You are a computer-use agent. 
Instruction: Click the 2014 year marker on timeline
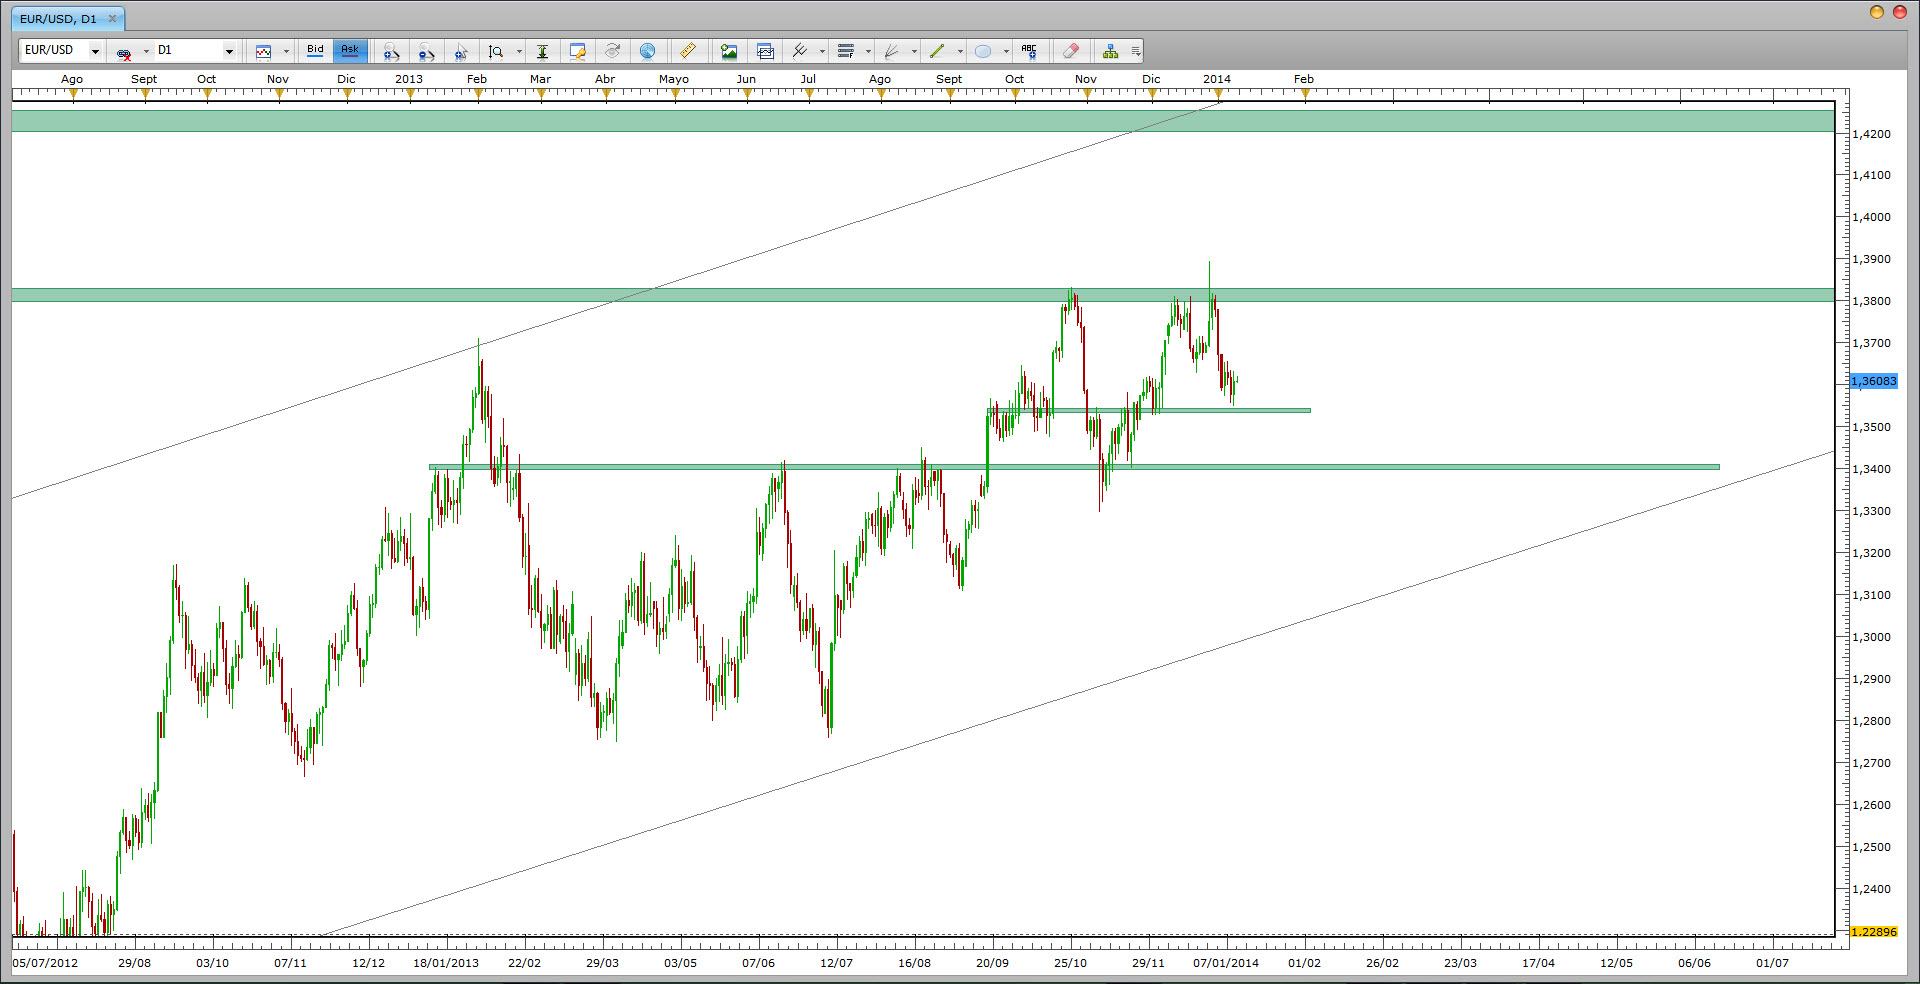pyautogui.click(x=1217, y=79)
